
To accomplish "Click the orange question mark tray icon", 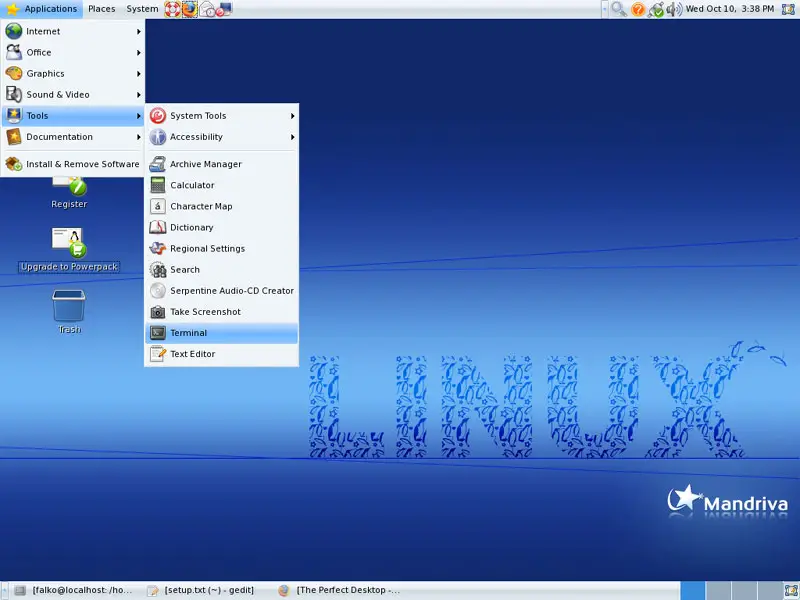I will pos(638,9).
